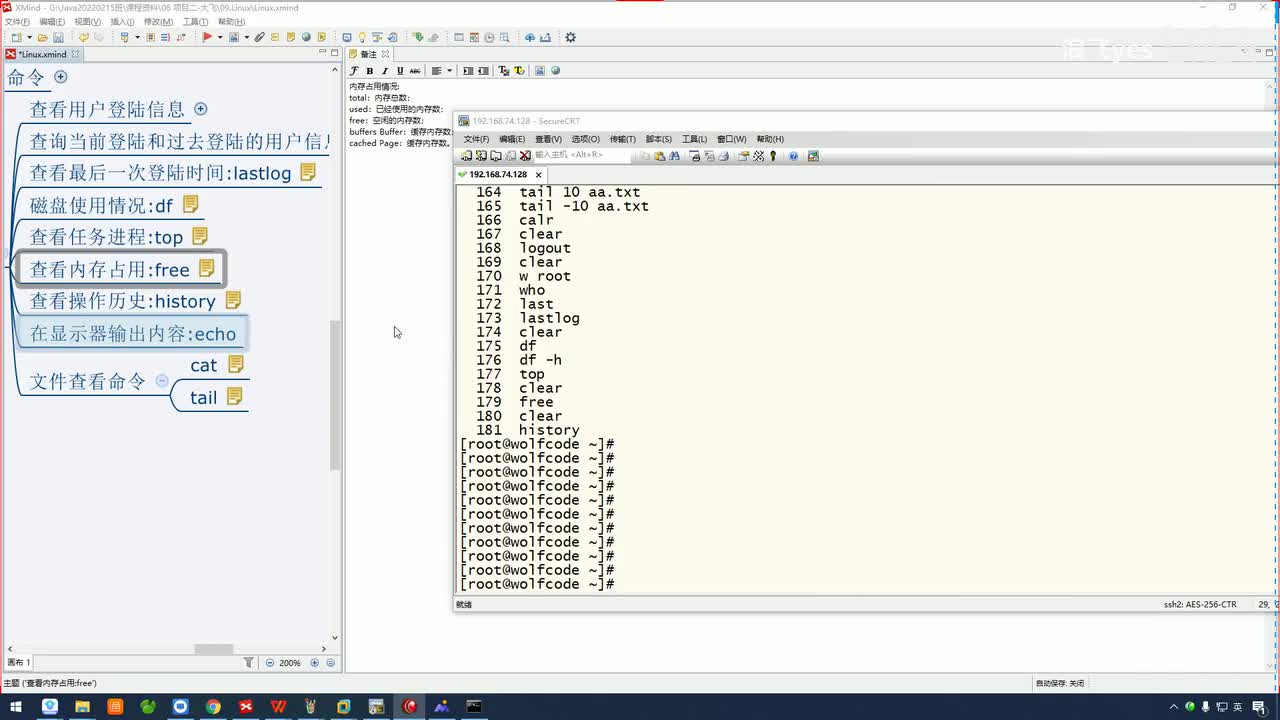Zoom out with the minus button

point(269,662)
